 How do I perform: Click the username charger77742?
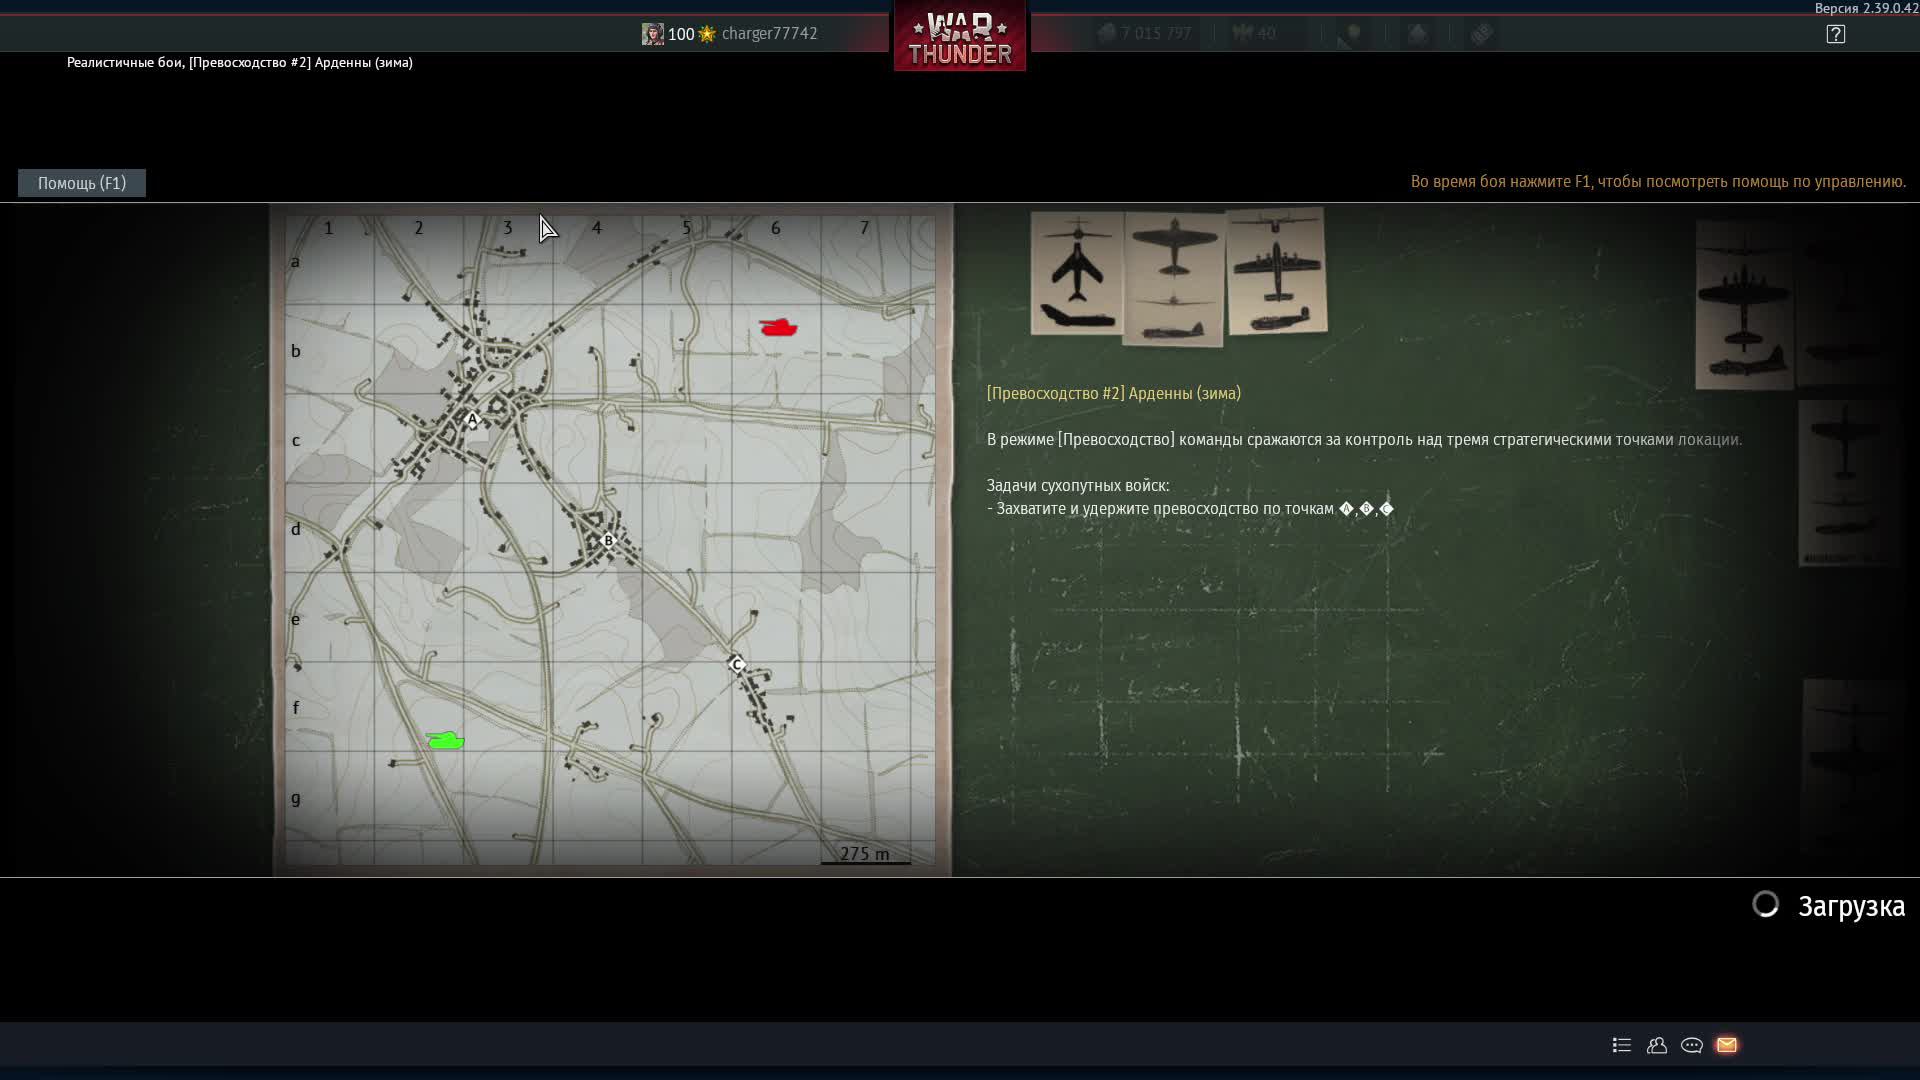coord(769,34)
